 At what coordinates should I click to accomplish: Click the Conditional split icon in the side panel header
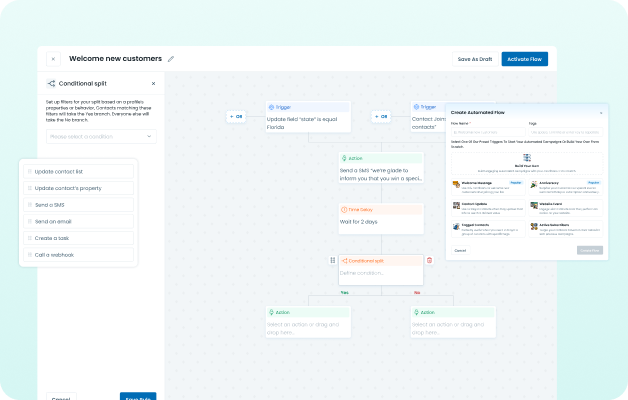pyautogui.click(x=51, y=84)
